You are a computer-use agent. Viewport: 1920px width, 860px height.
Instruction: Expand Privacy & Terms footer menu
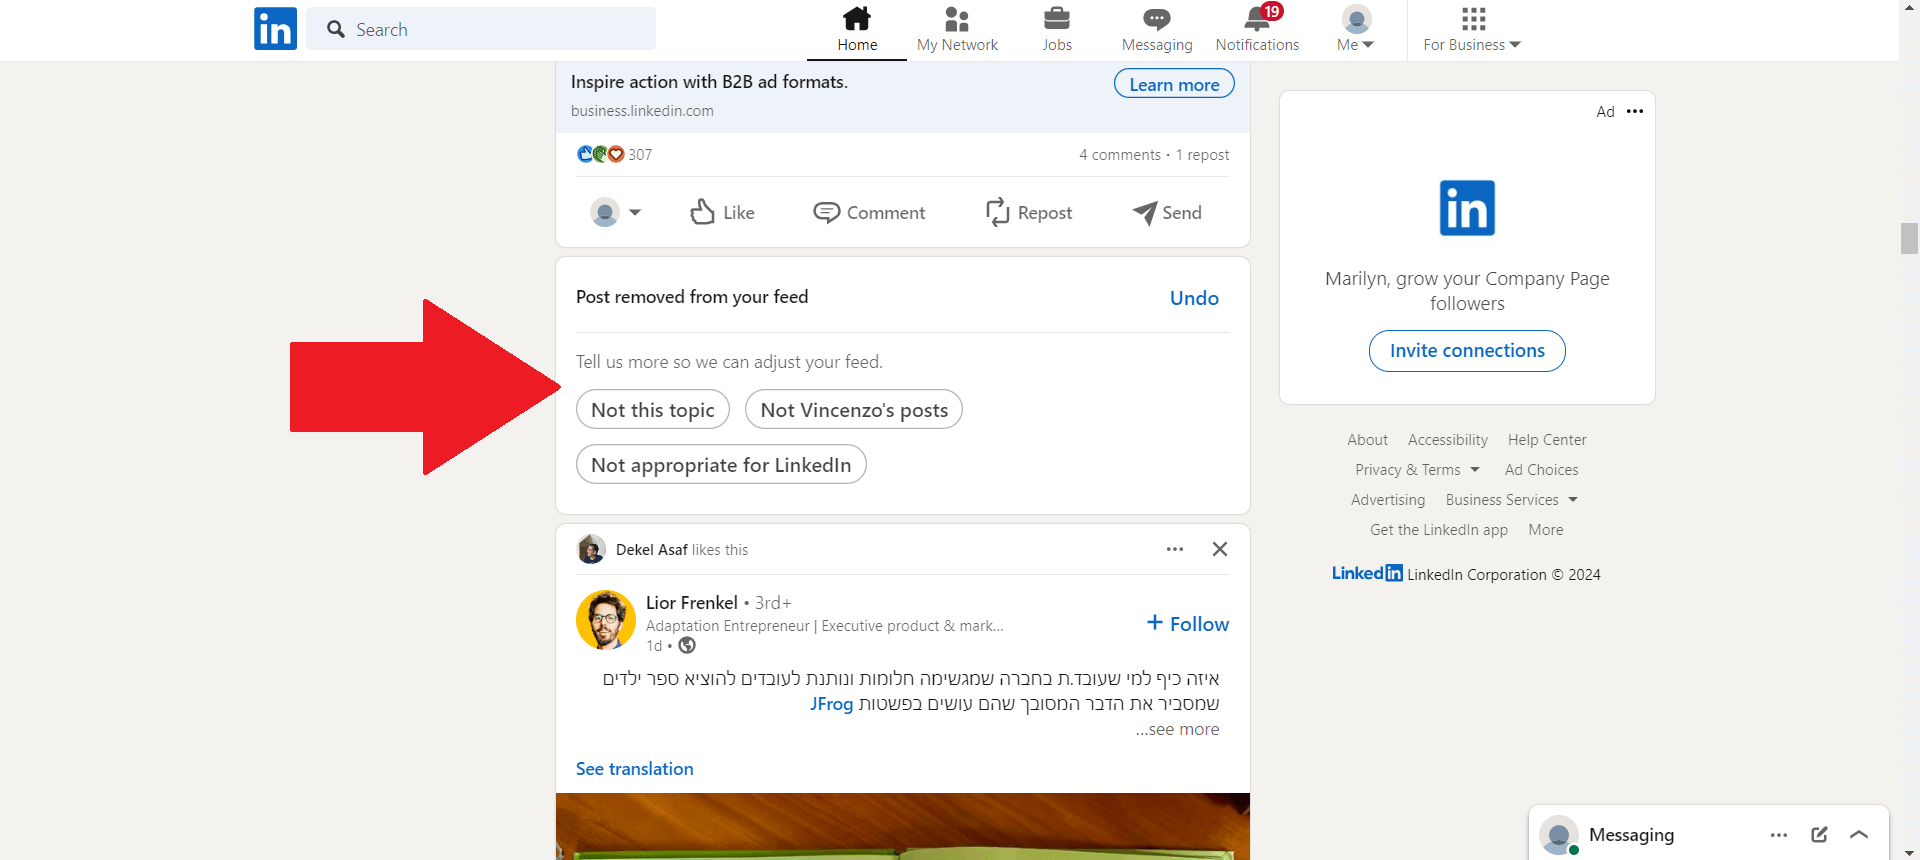pyautogui.click(x=1416, y=470)
